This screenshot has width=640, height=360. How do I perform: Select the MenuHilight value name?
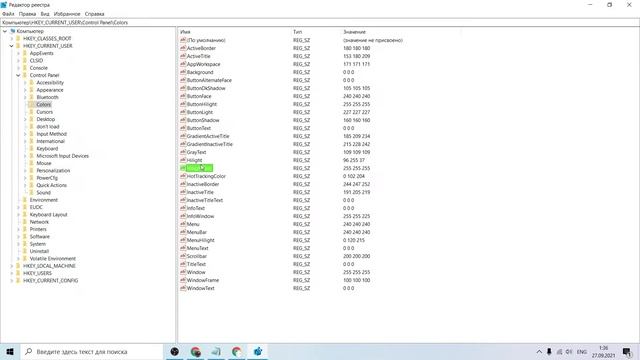(200, 240)
